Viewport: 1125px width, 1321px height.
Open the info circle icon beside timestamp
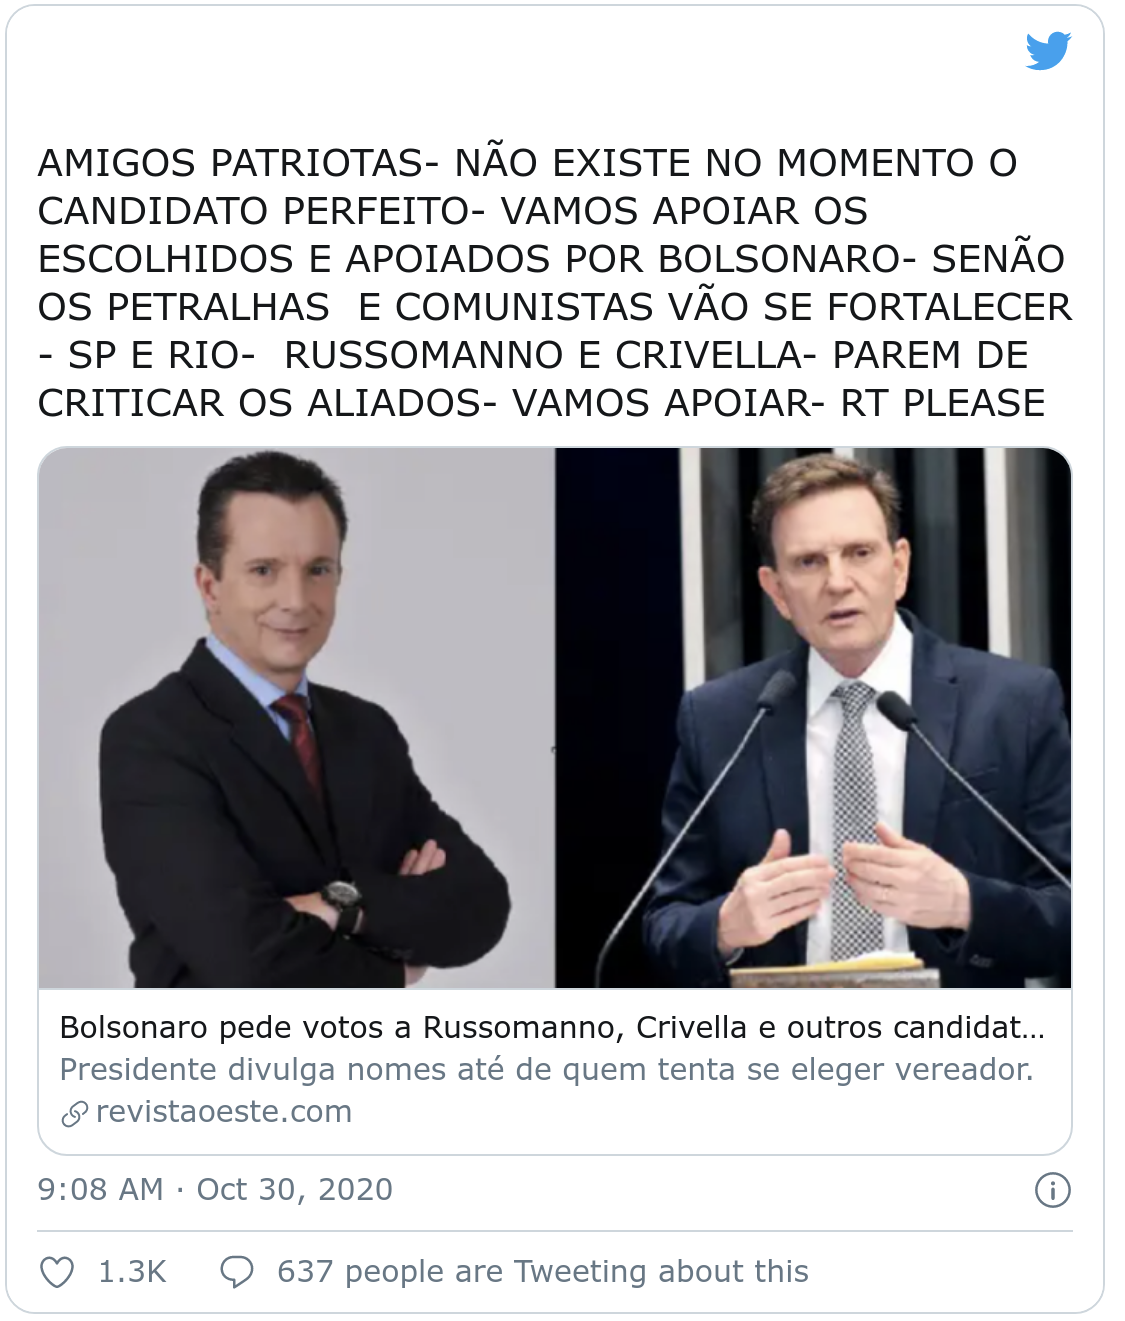pyautogui.click(x=1052, y=1190)
